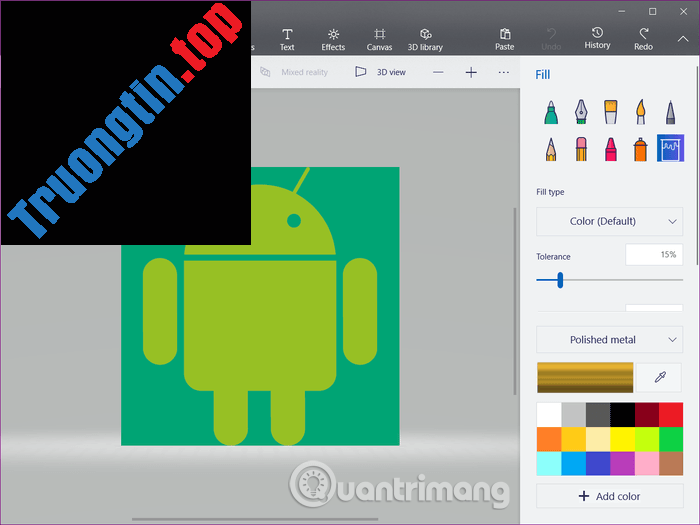Pick the bright yellow color swatch

tap(622, 439)
